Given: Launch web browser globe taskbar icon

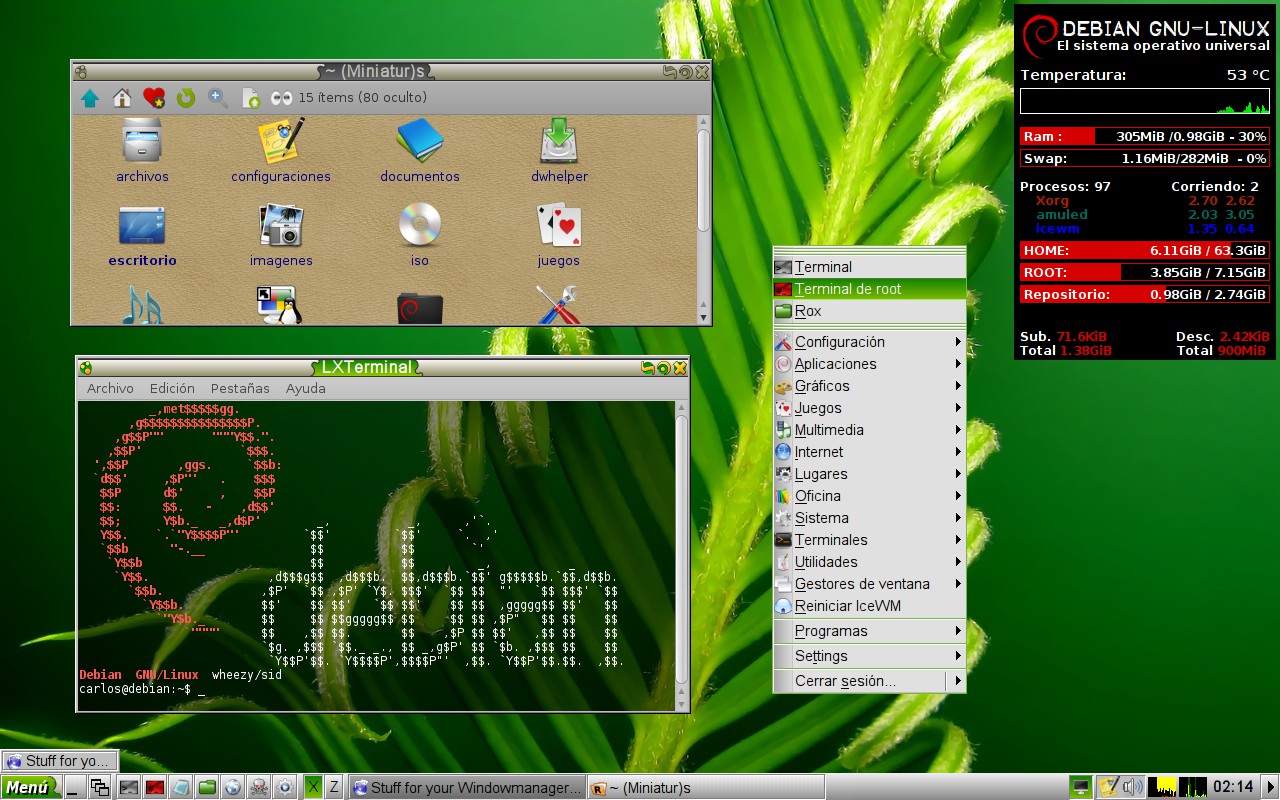Looking at the screenshot, I should point(233,788).
